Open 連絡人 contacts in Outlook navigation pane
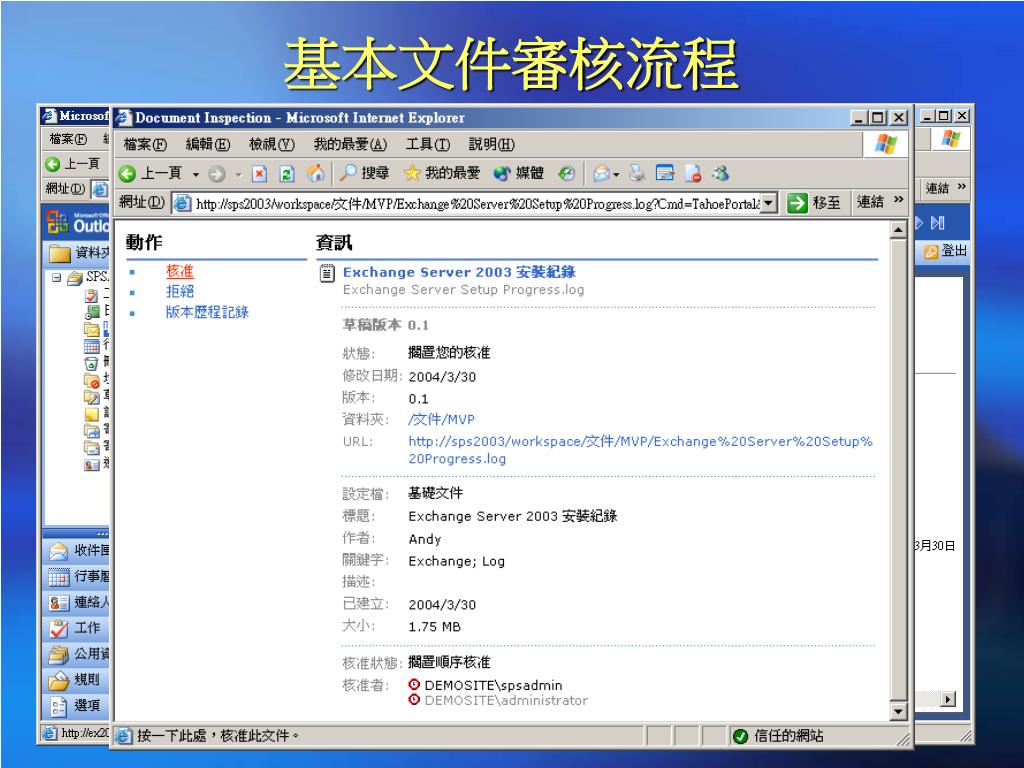 (x=78, y=602)
